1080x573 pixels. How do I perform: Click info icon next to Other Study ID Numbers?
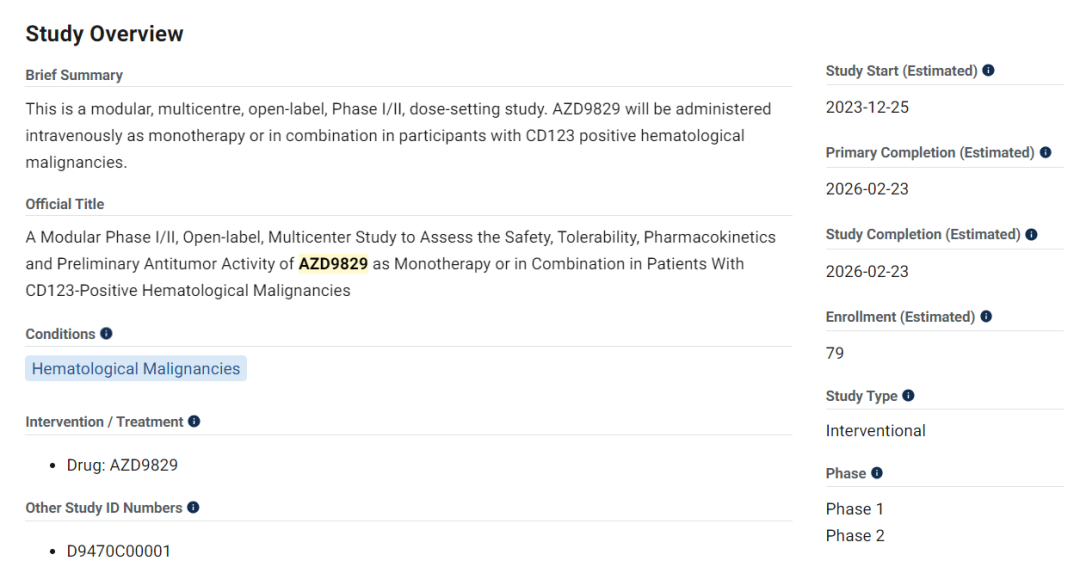tap(193, 508)
